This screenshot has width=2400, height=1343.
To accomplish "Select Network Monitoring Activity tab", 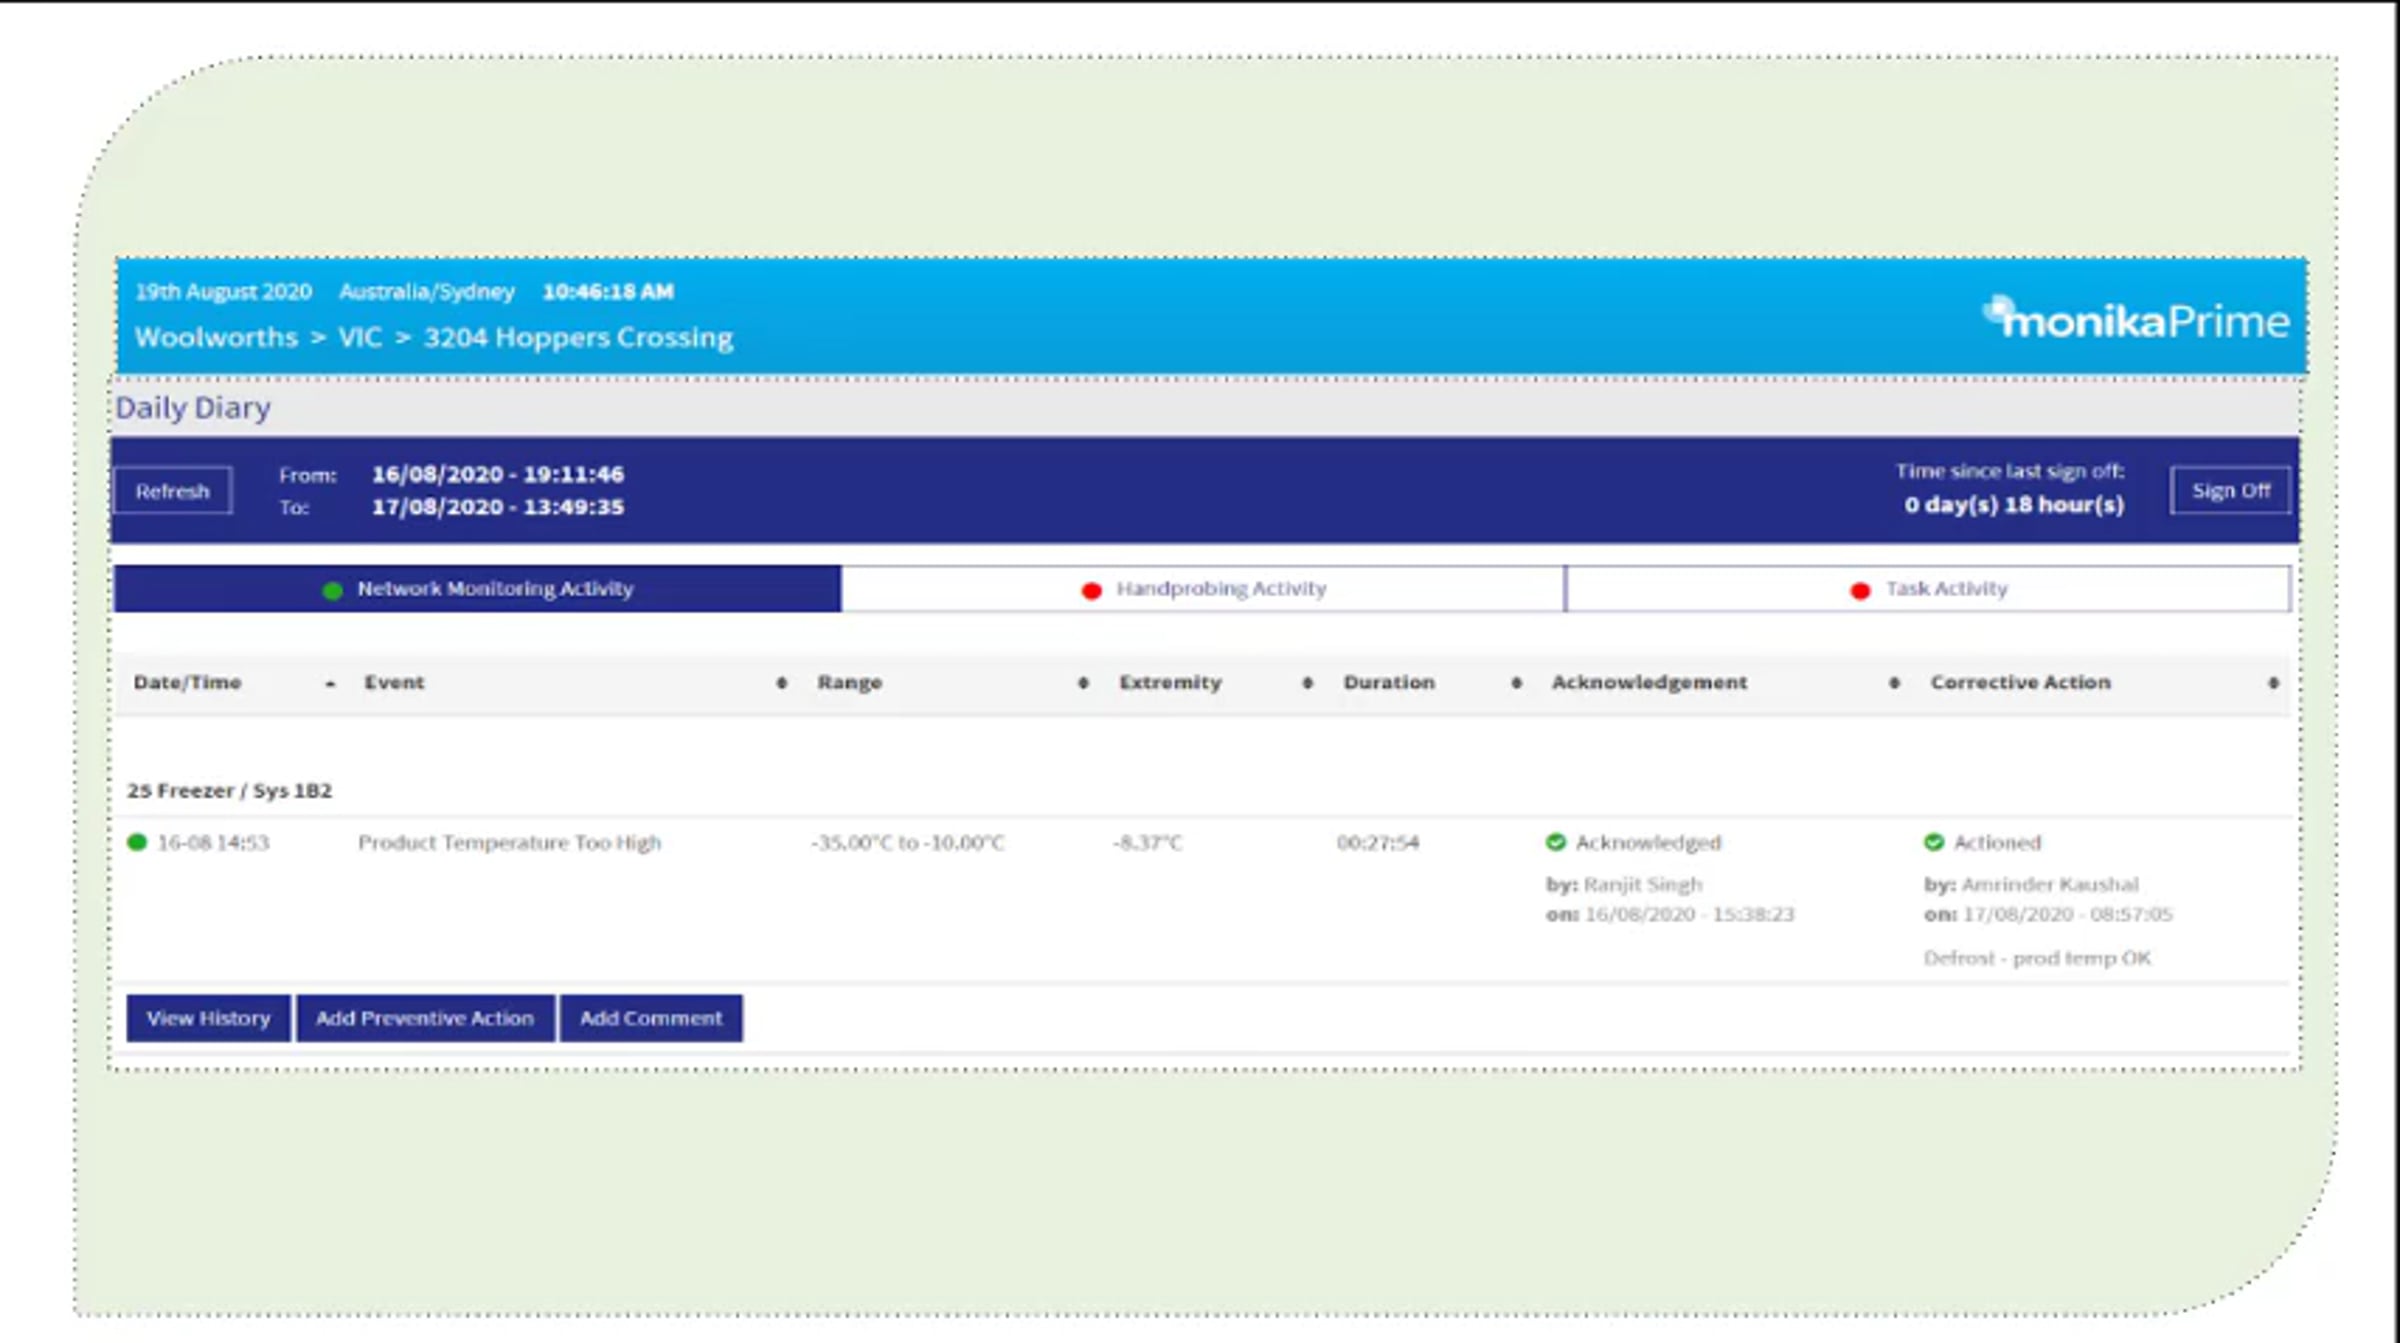I will coord(494,589).
